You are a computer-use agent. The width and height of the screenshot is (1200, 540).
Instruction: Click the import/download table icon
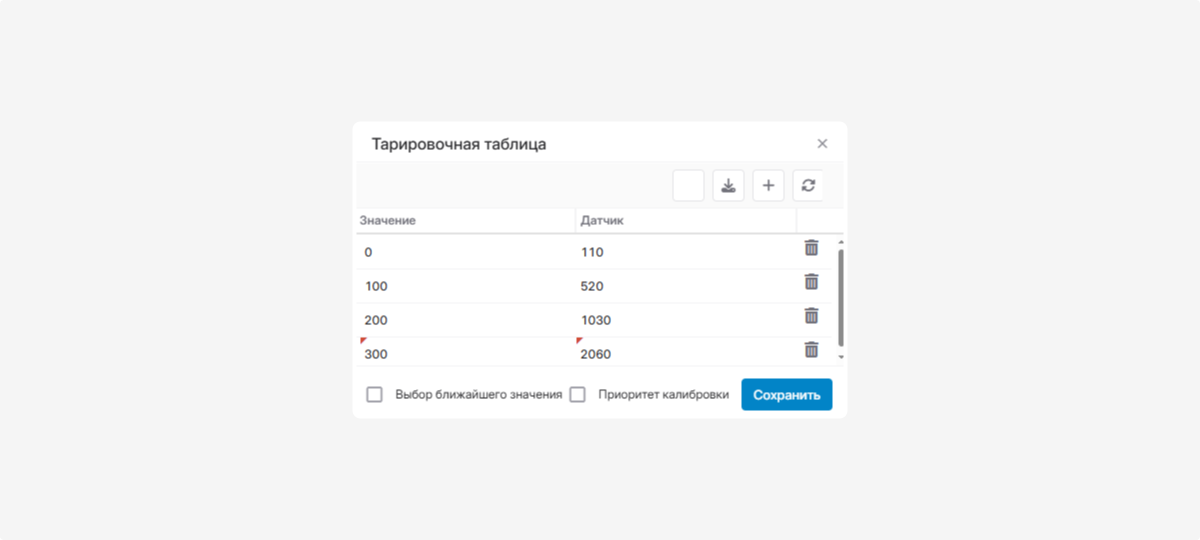tap(728, 185)
